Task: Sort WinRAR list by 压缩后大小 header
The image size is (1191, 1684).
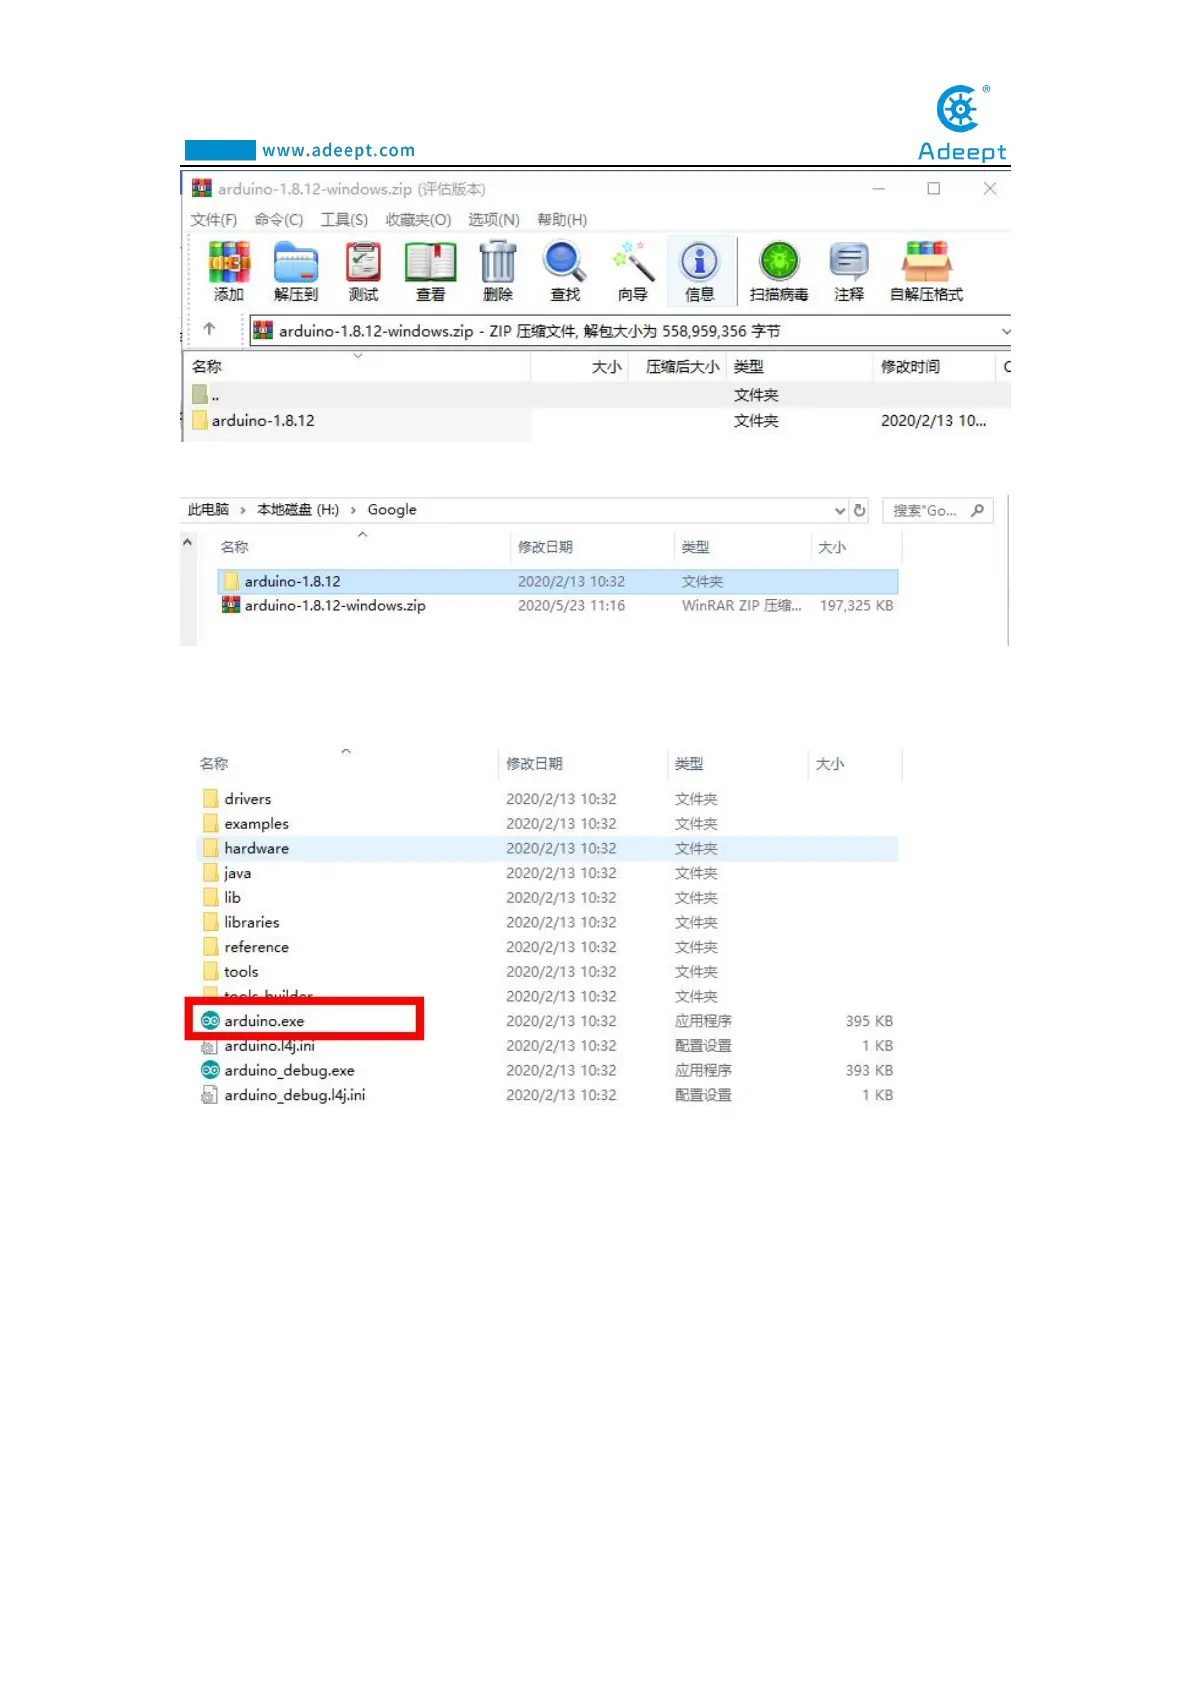Action: click(682, 367)
